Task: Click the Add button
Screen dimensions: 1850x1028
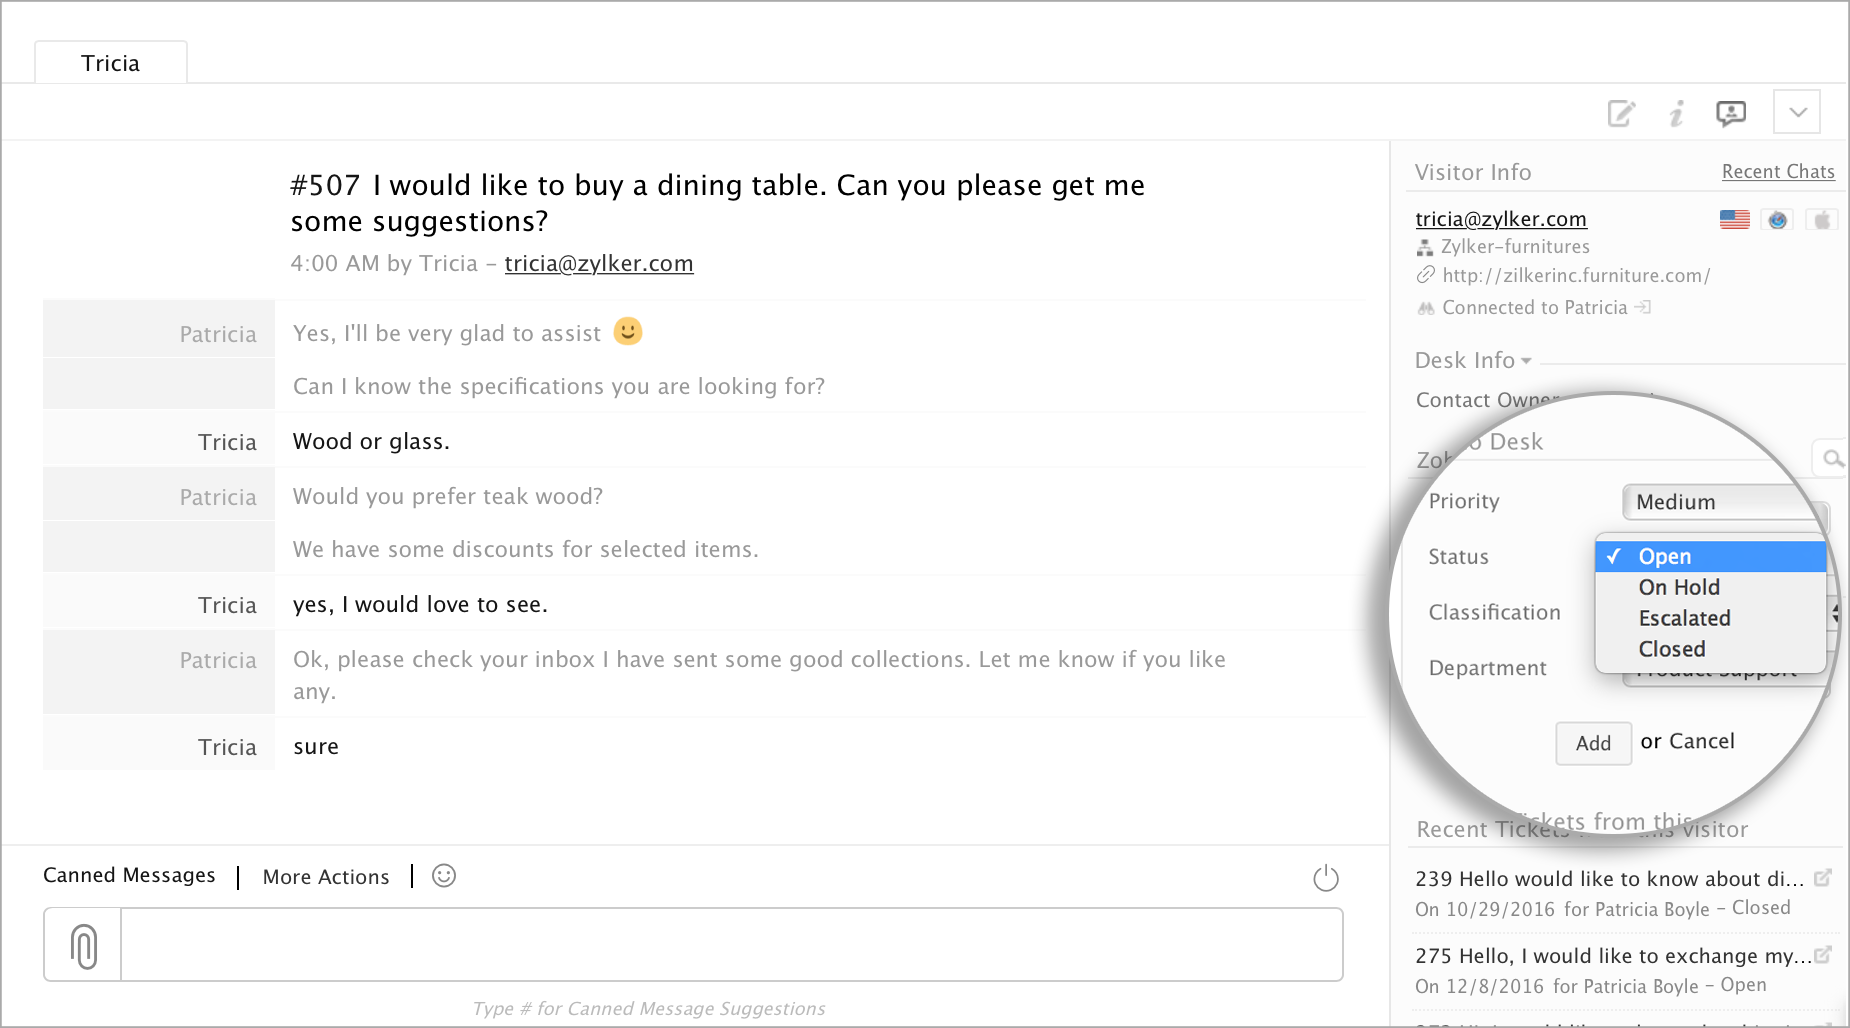Action: (1593, 743)
